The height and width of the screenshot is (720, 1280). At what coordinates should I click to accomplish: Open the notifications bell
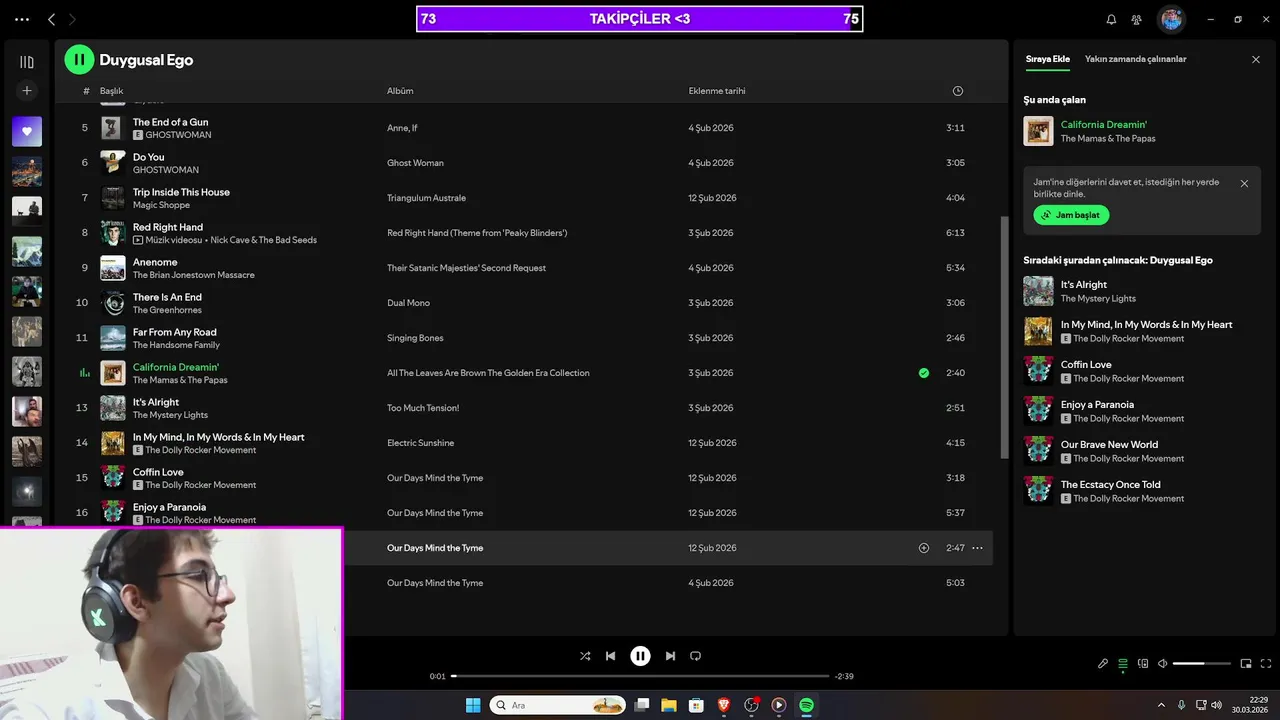[1111, 19]
